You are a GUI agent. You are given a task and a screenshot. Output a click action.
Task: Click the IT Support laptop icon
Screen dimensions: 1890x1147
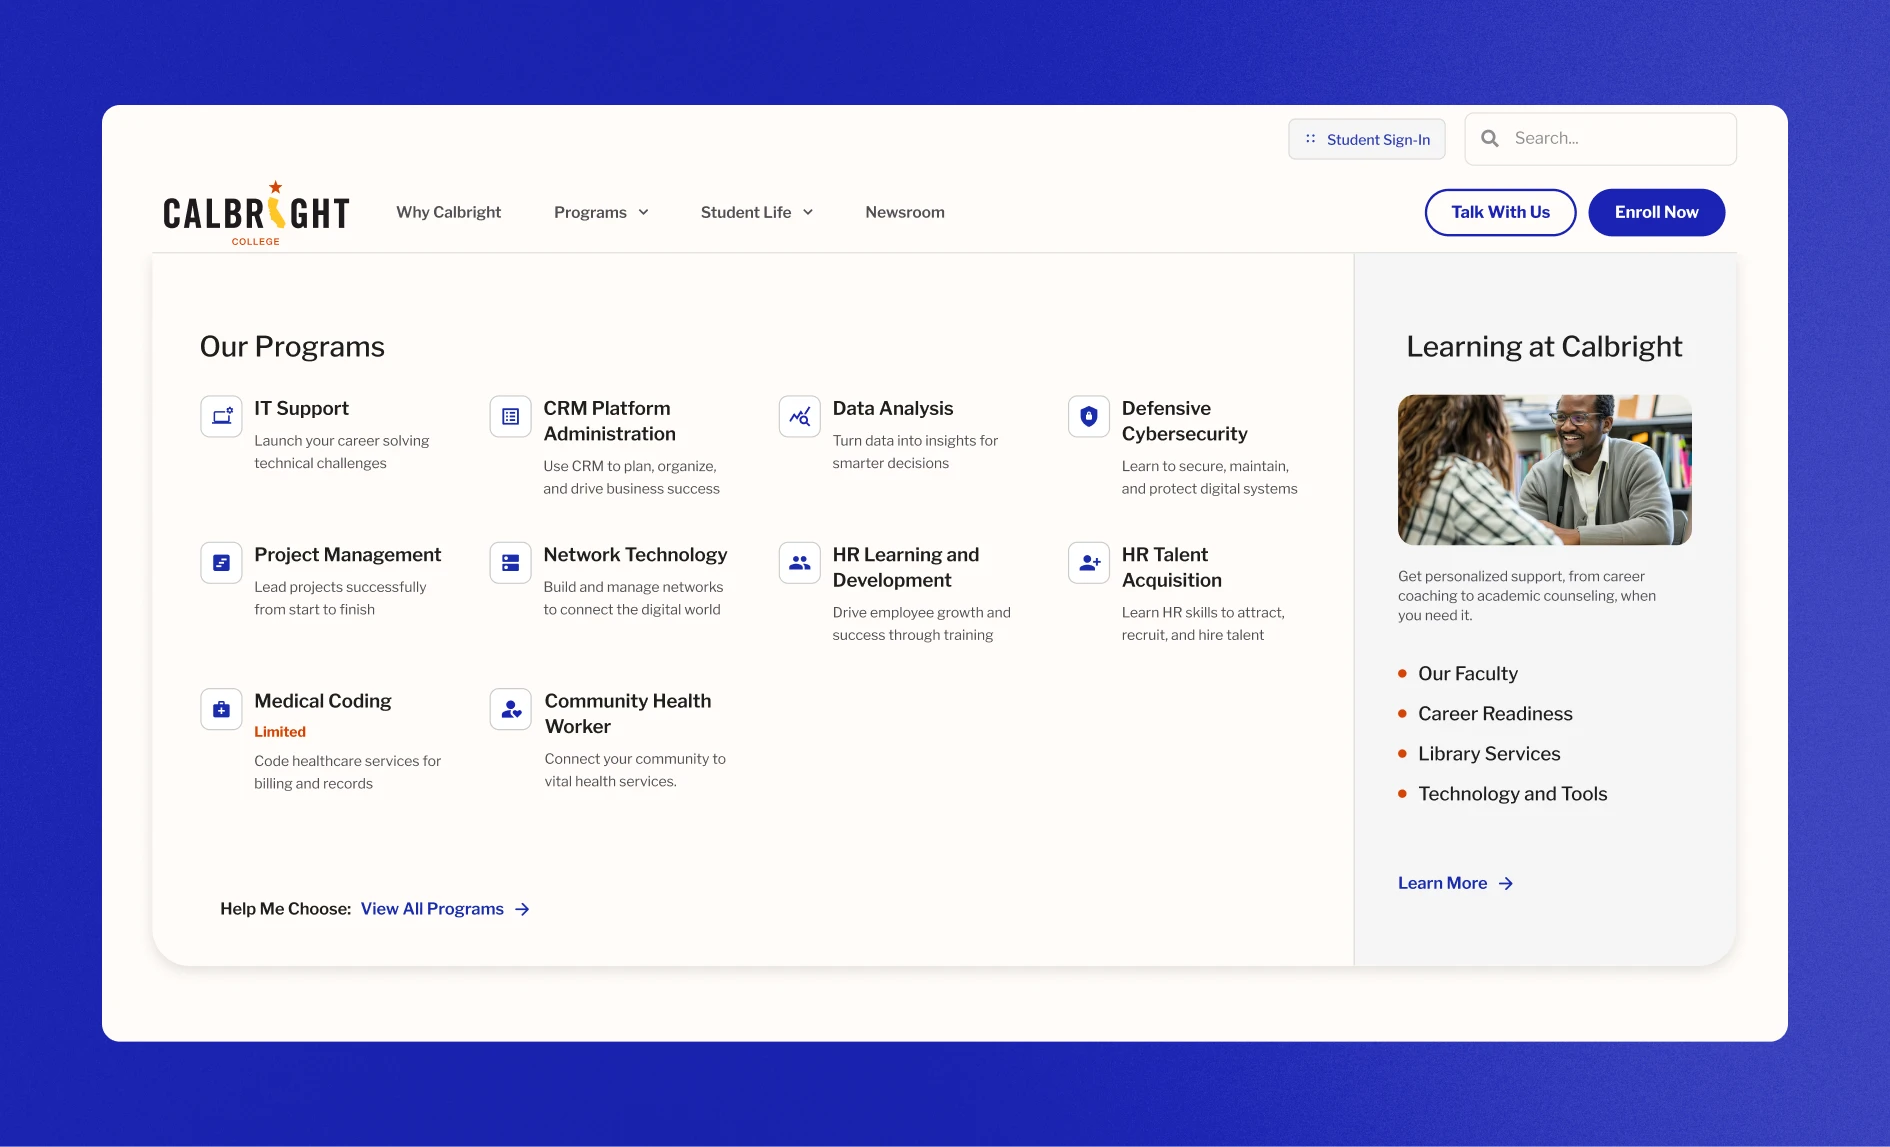pyautogui.click(x=221, y=416)
